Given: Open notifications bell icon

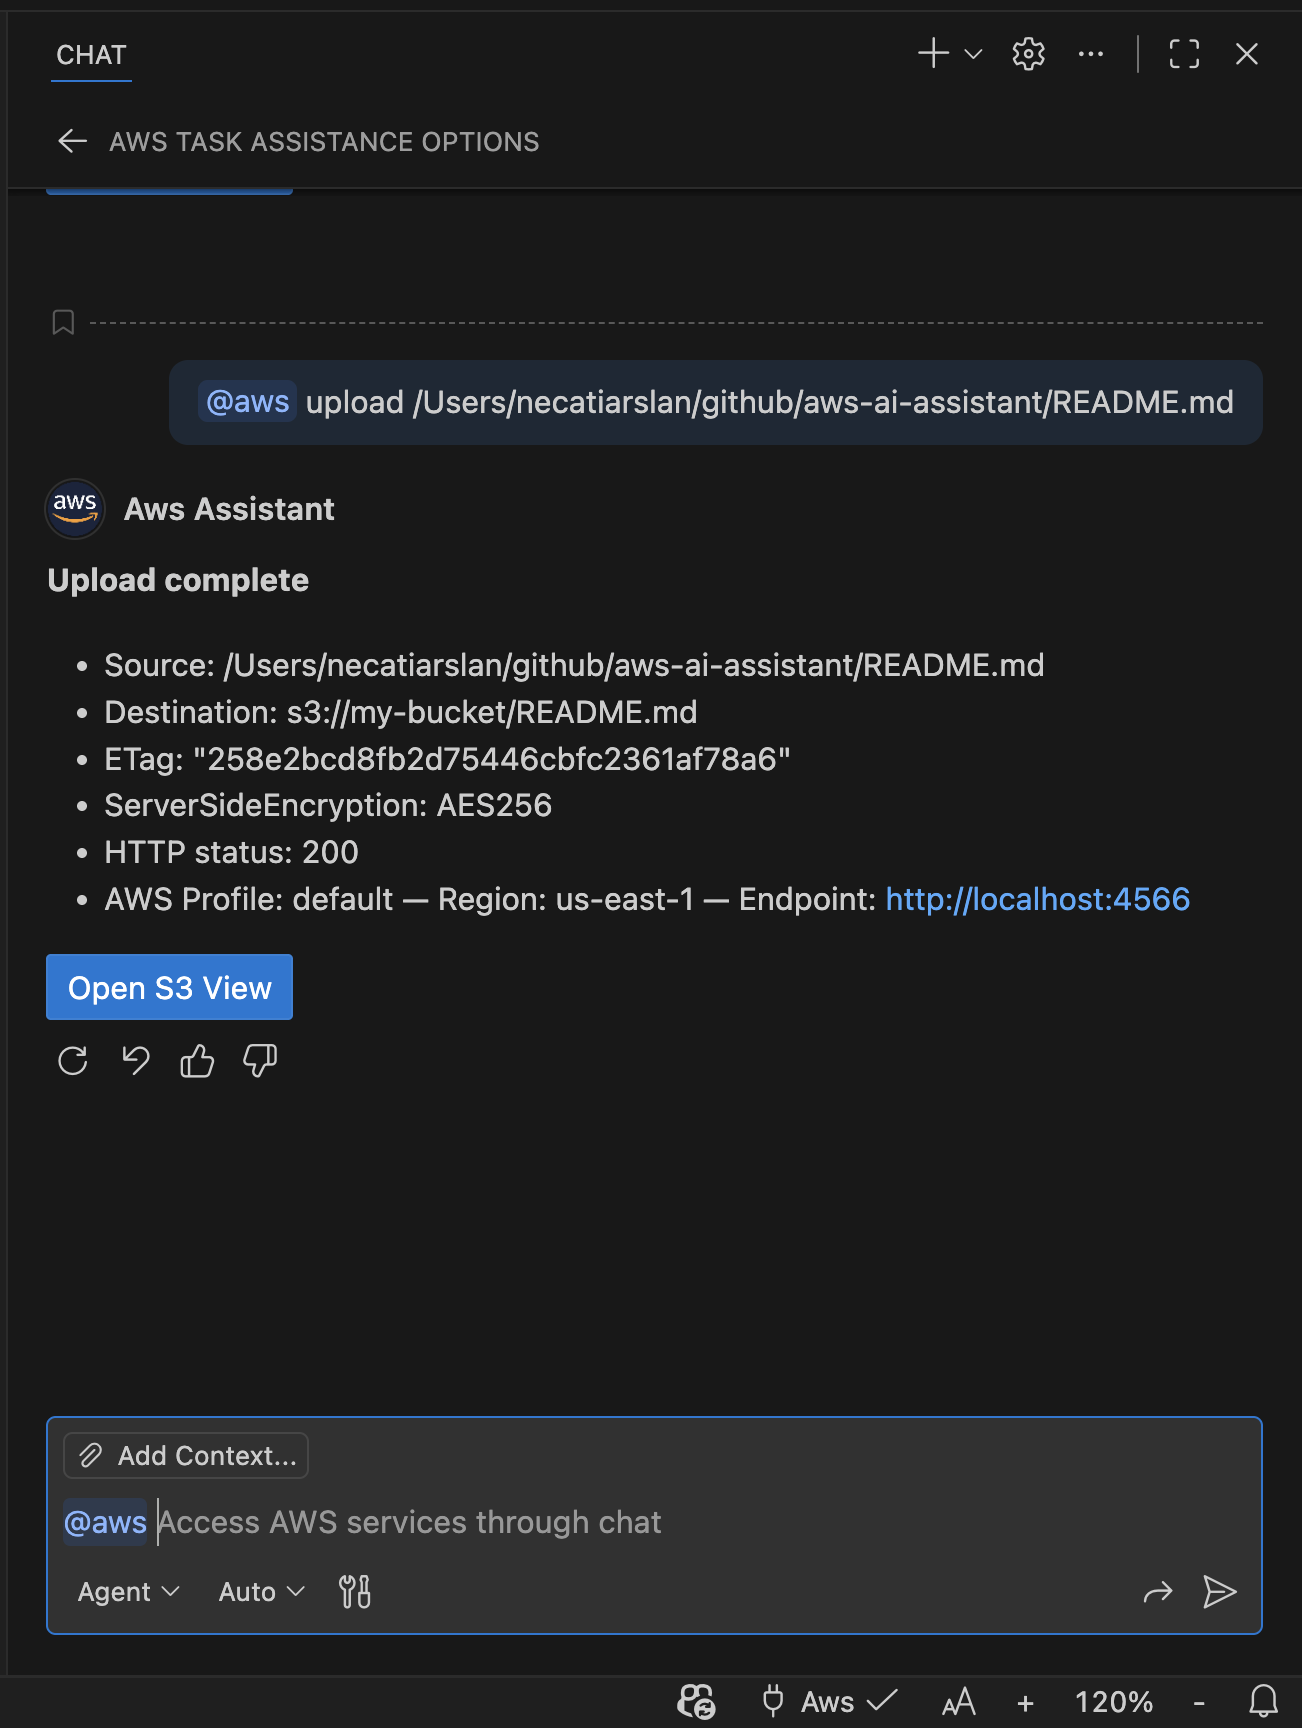Looking at the screenshot, I should pyautogui.click(x=1263, y=1701).
